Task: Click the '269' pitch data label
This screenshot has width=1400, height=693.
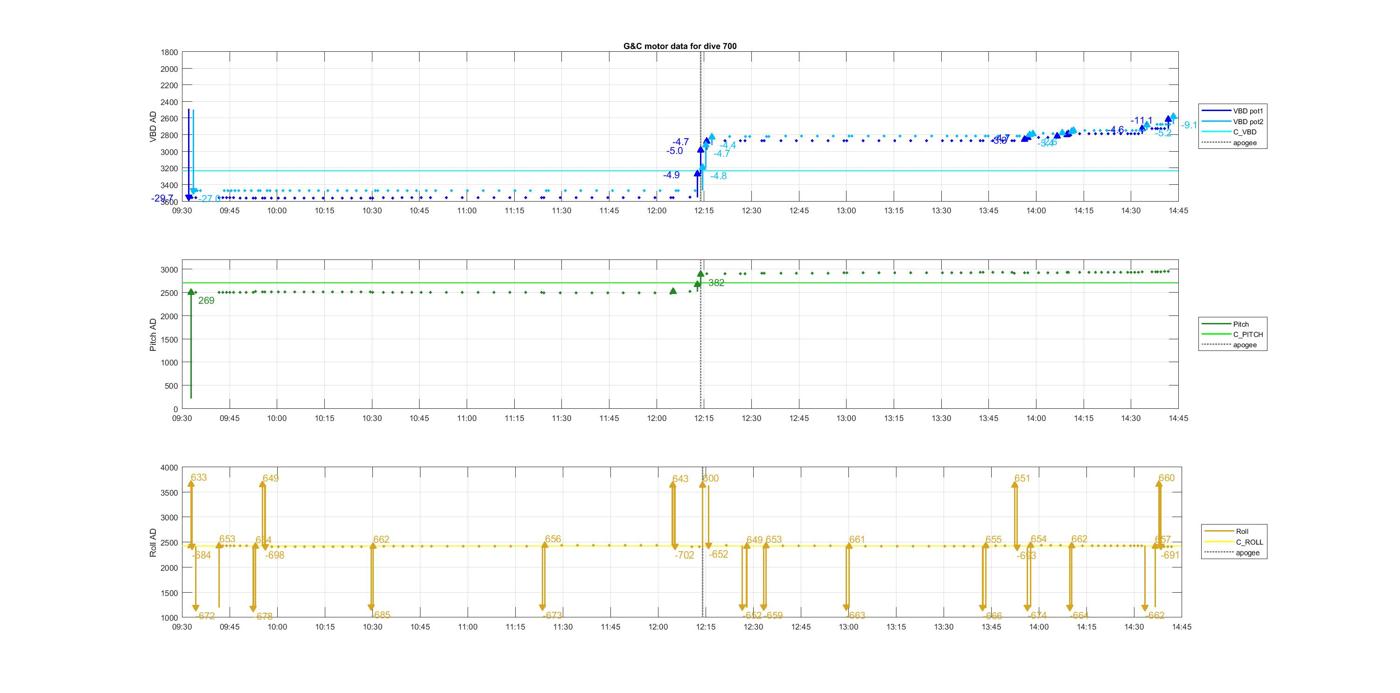Action: click(206, 300)
